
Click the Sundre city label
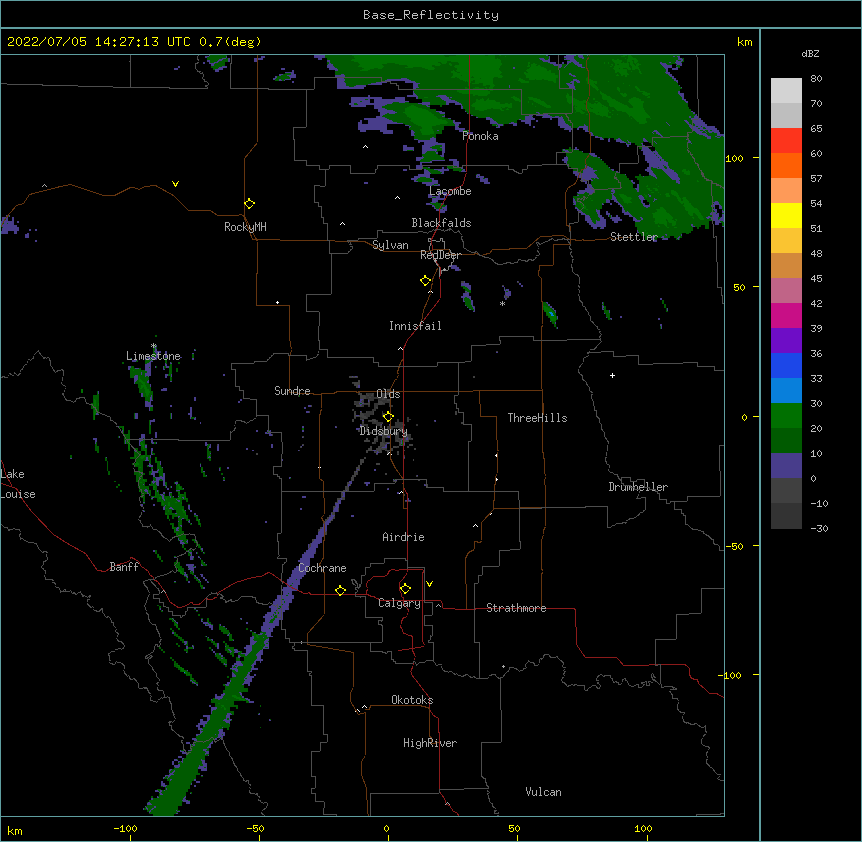pos(292,391)
